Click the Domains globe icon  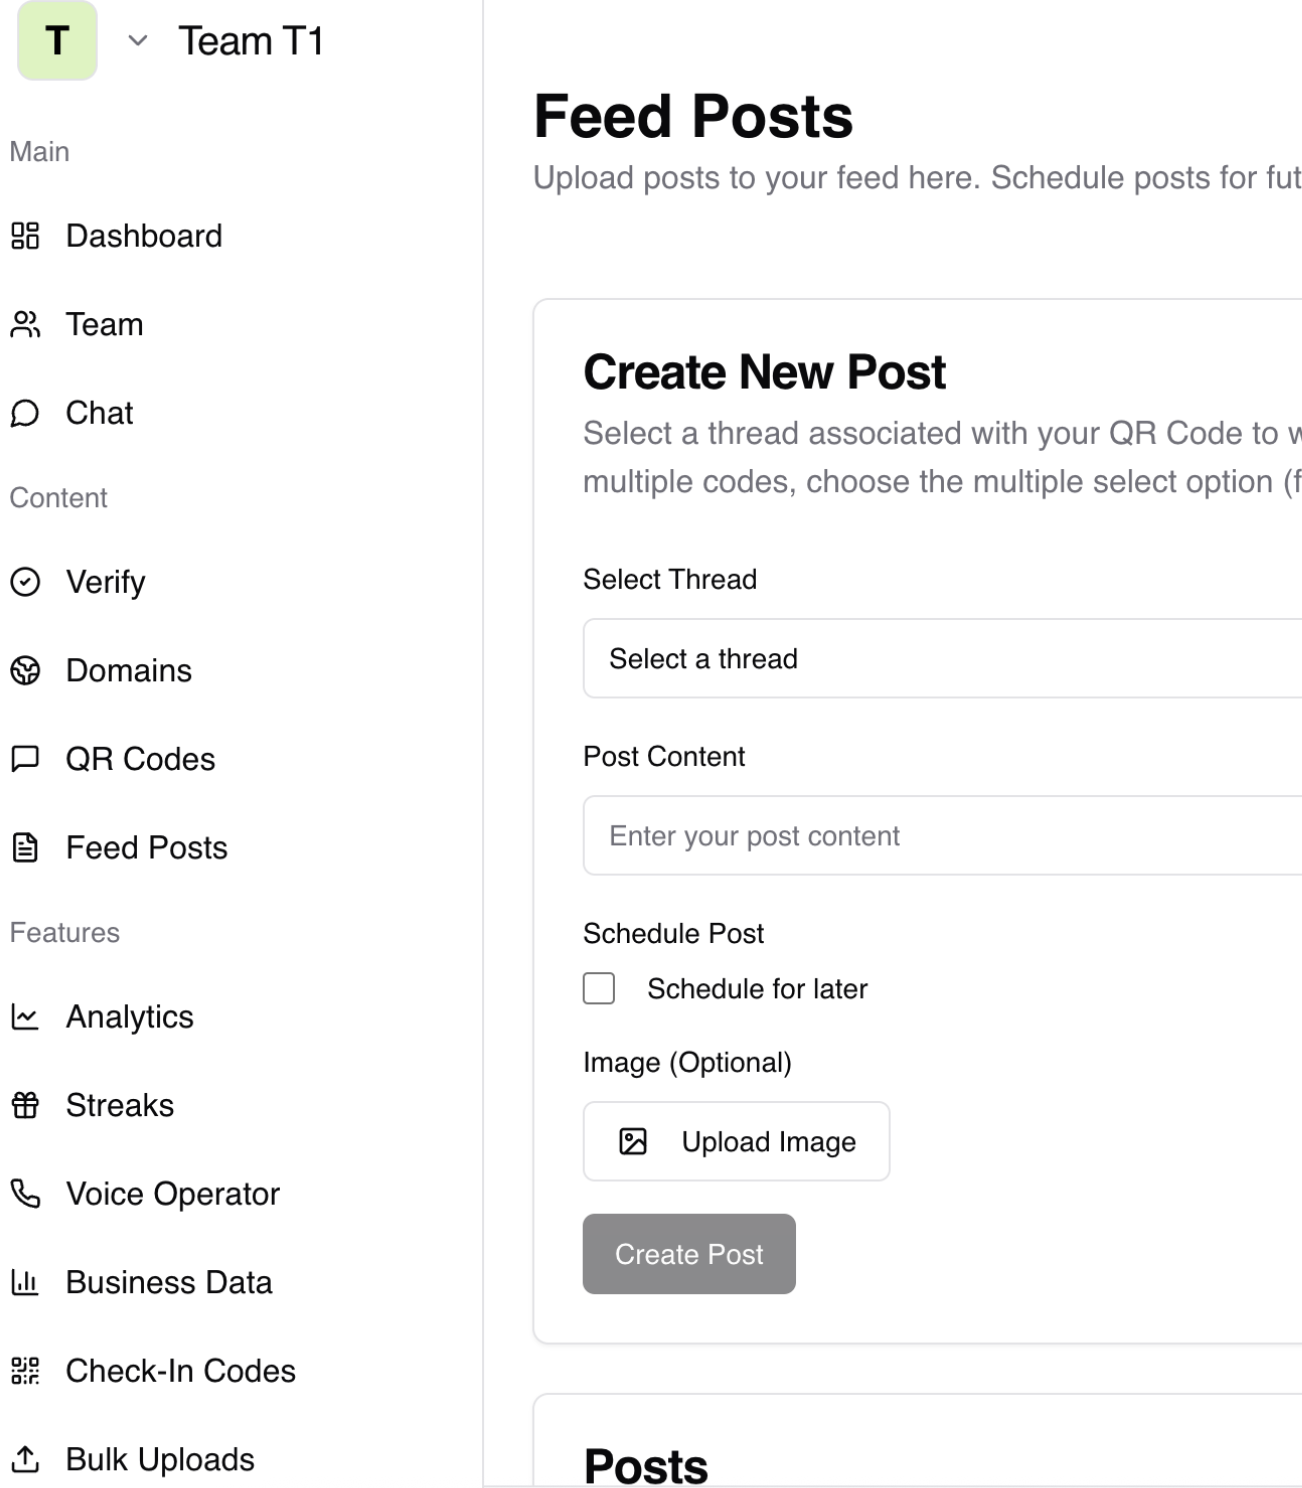coord(25,670)
